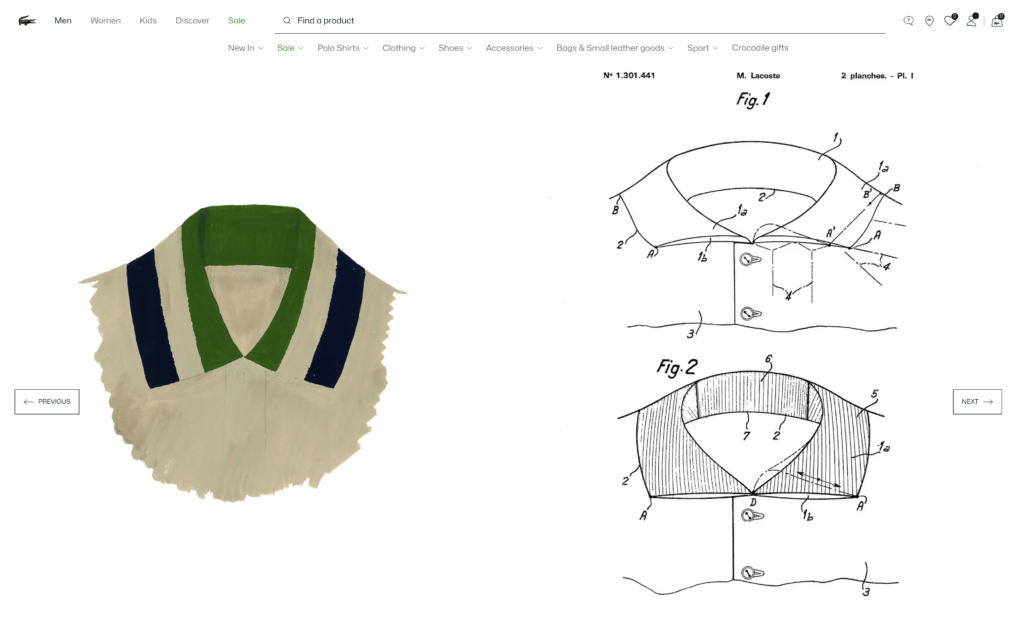Open the Discover menu item
This screenshot has height=631, width=1024.
[x=192, y=20]
